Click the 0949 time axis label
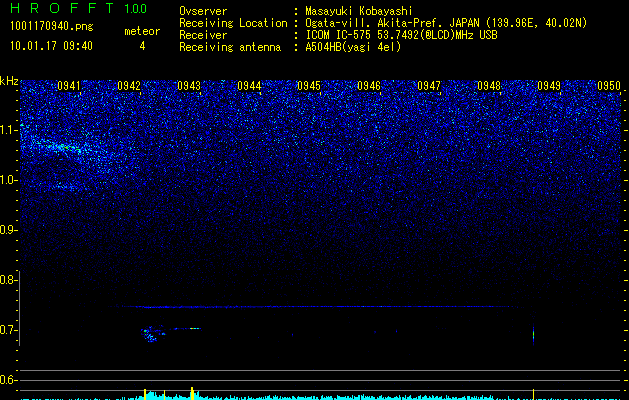Viewport: 629px width, 400px height. click(549, 86)
